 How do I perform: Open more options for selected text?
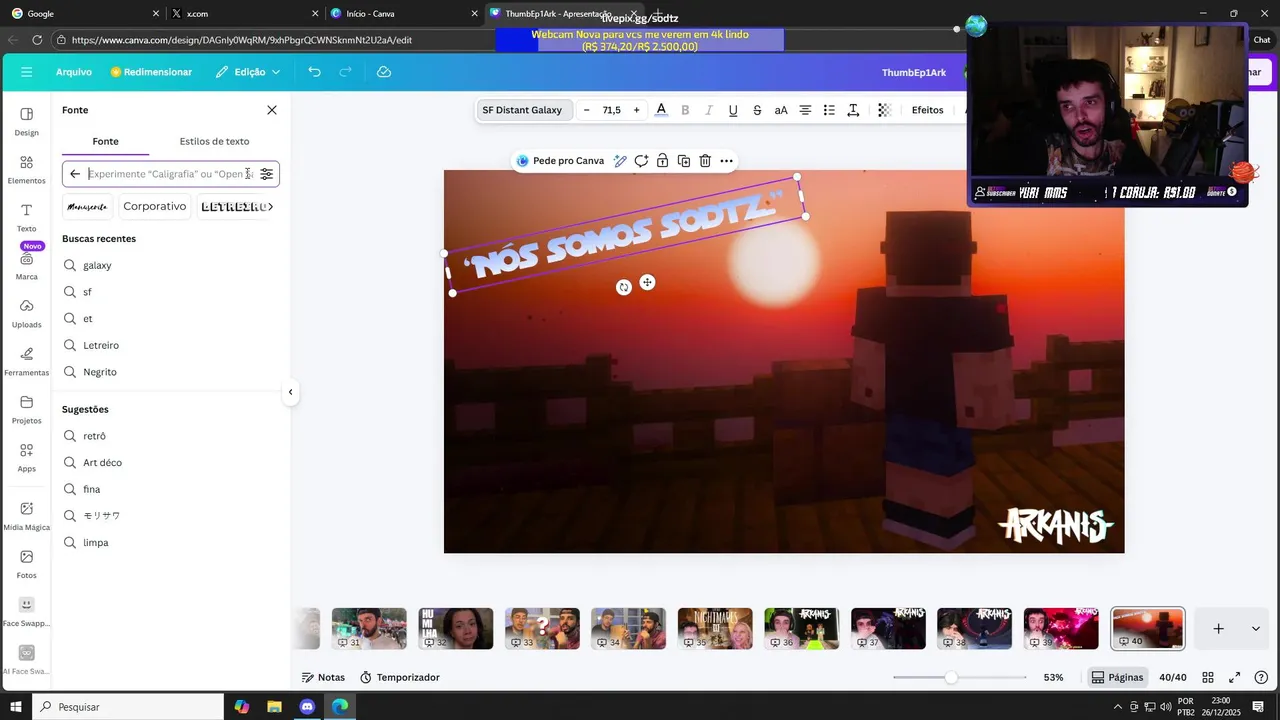[x=727, y=161]
